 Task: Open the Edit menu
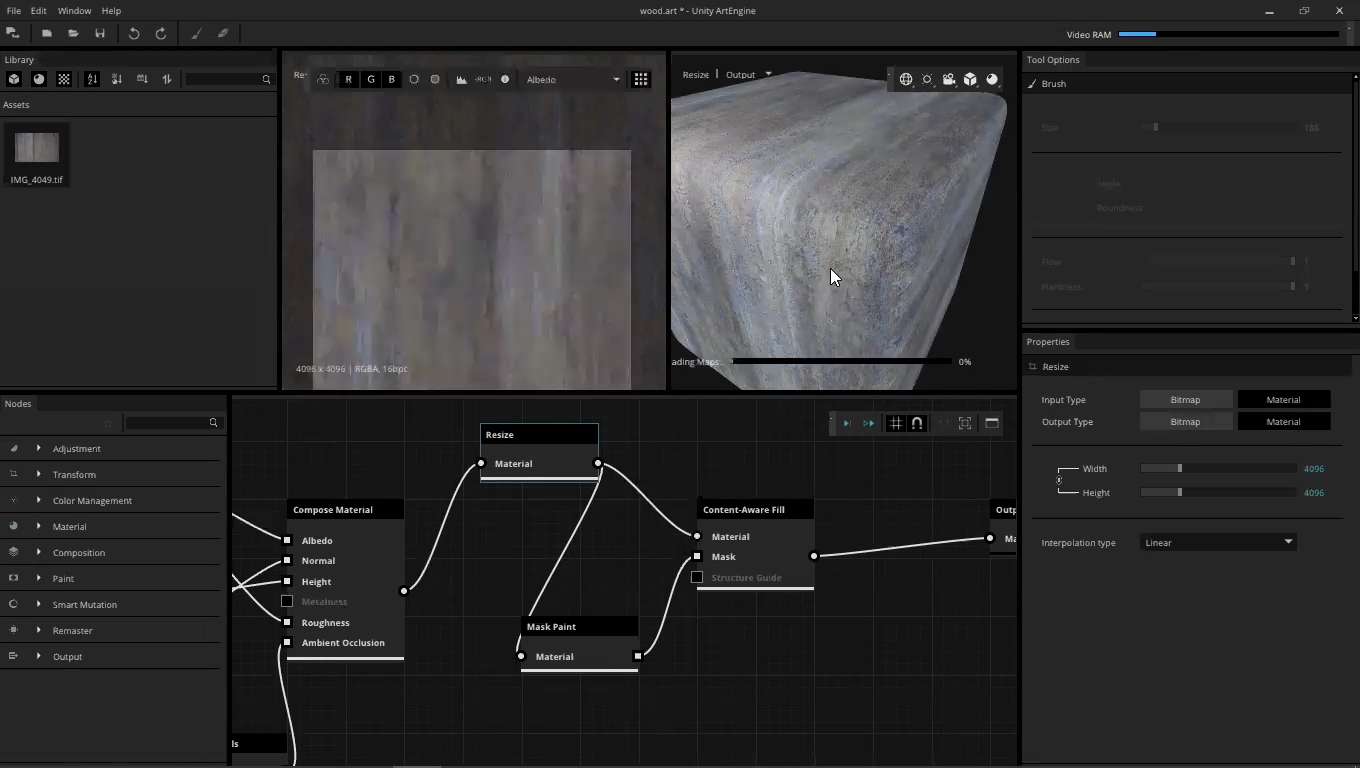[x=38, y=10]
